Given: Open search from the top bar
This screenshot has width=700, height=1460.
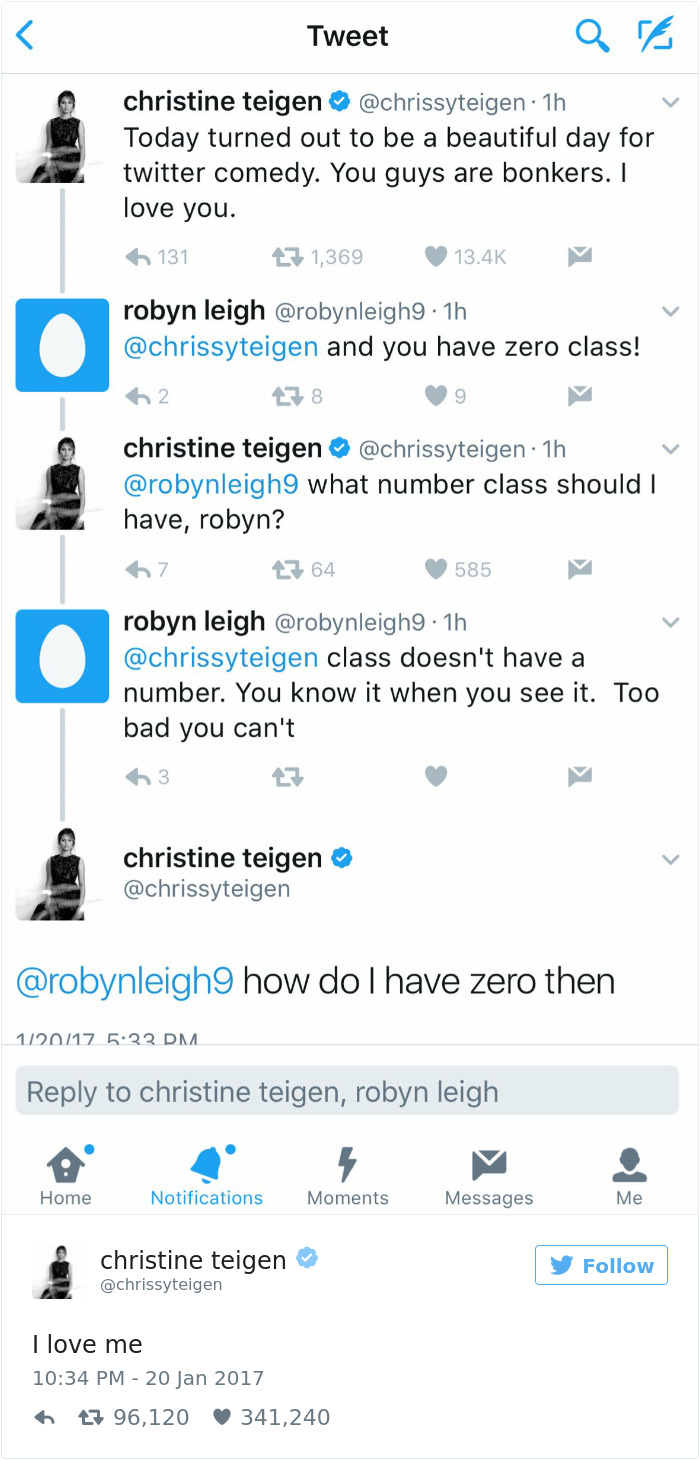Looking at the screenshot, I should [593, 35].
